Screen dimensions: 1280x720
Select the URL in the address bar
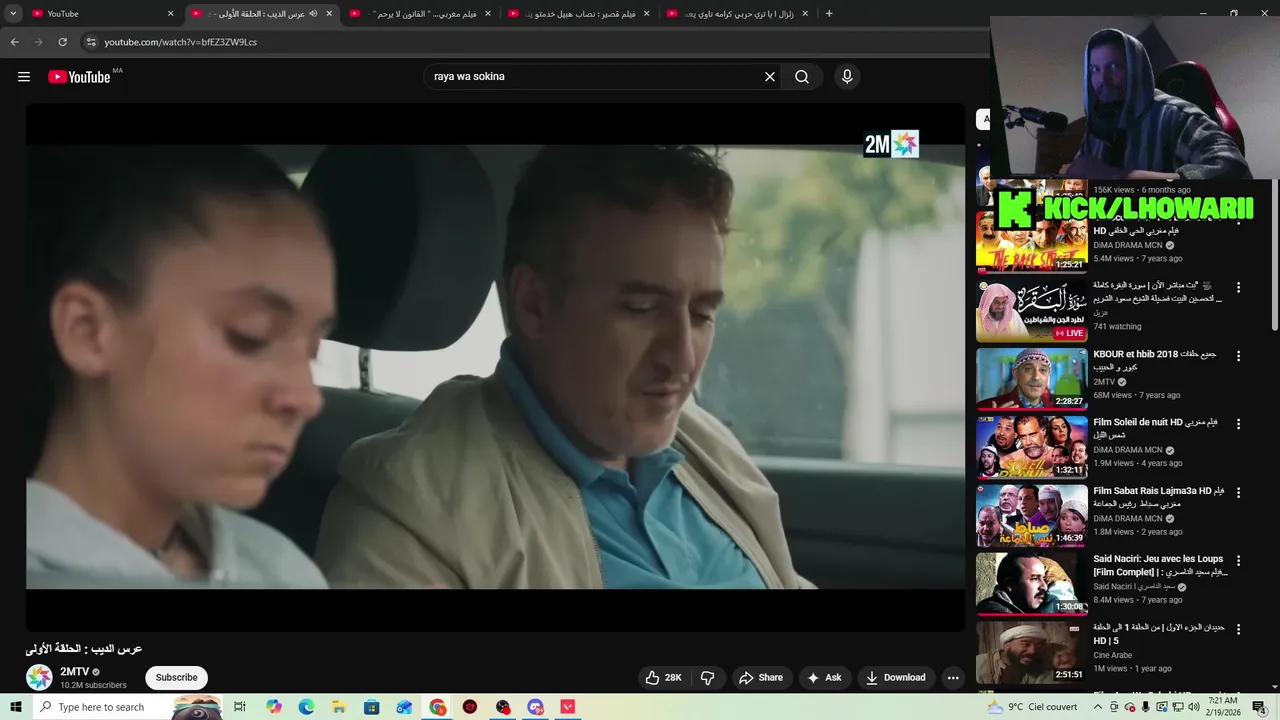pyautogui.click(x=181, y=42)
